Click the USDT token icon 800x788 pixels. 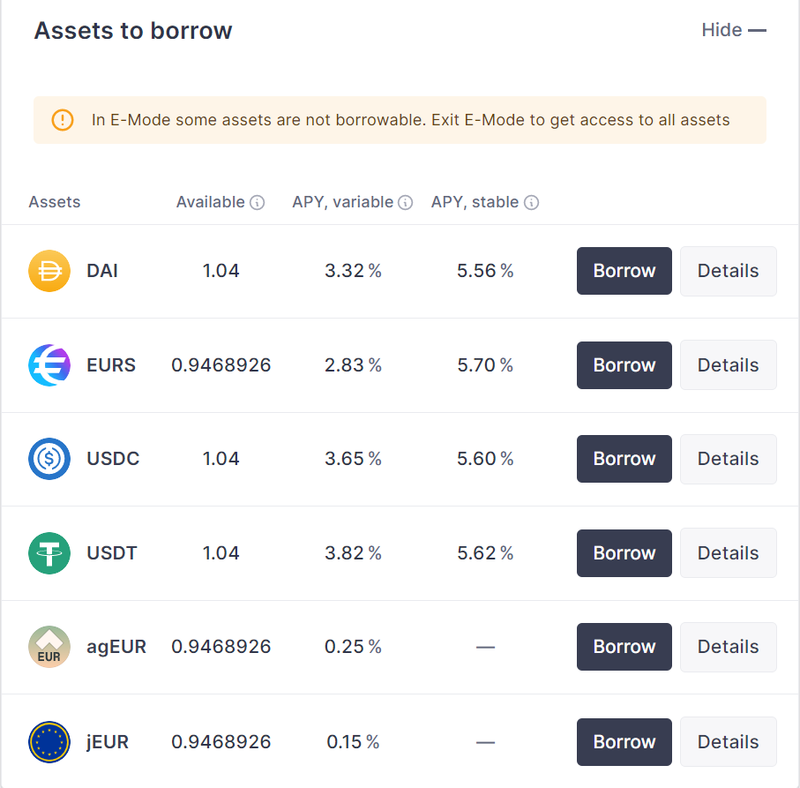[49, 553]
